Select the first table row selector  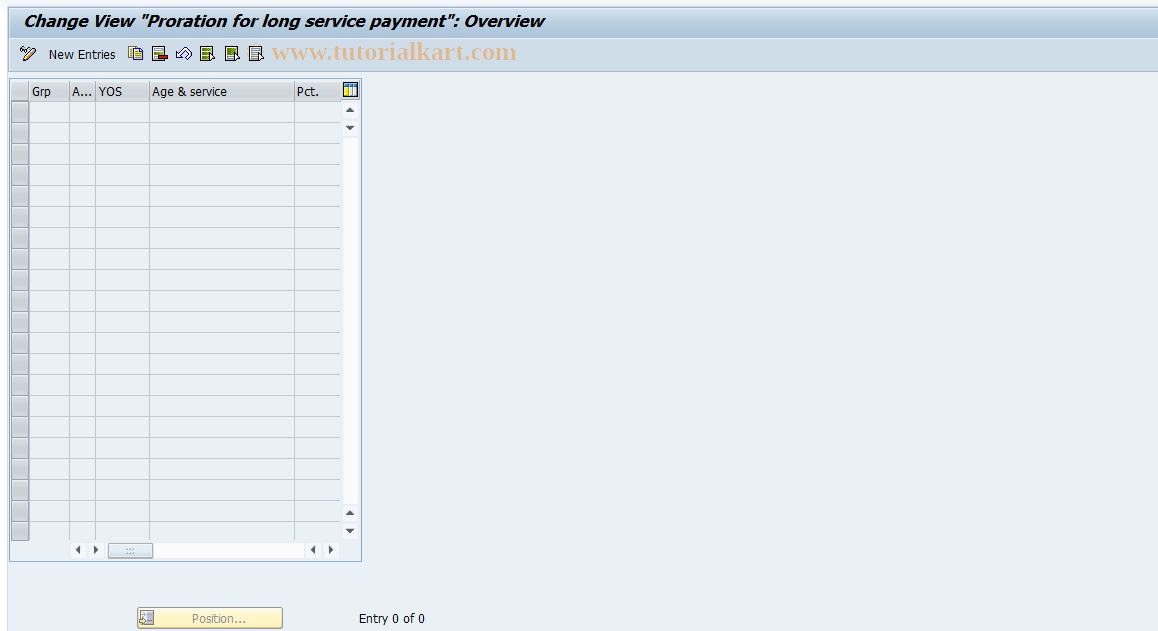(x=20, y=112)
